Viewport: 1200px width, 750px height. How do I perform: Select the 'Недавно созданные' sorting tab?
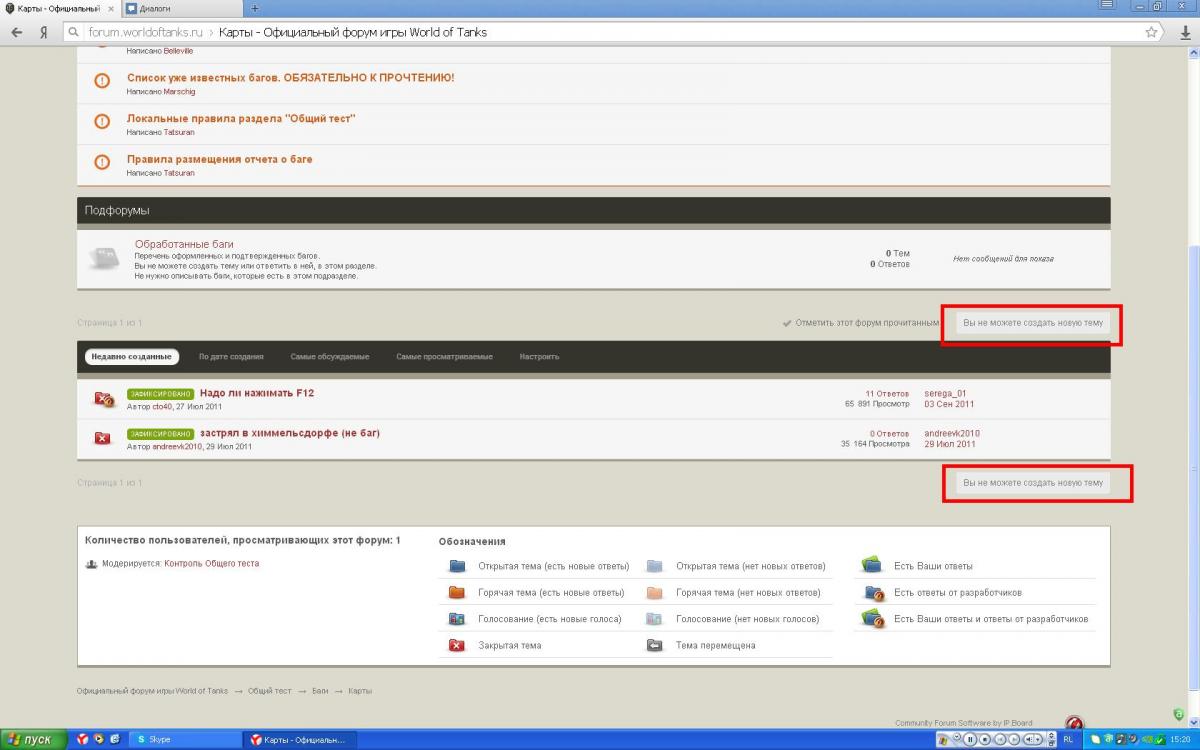(130, 356)
